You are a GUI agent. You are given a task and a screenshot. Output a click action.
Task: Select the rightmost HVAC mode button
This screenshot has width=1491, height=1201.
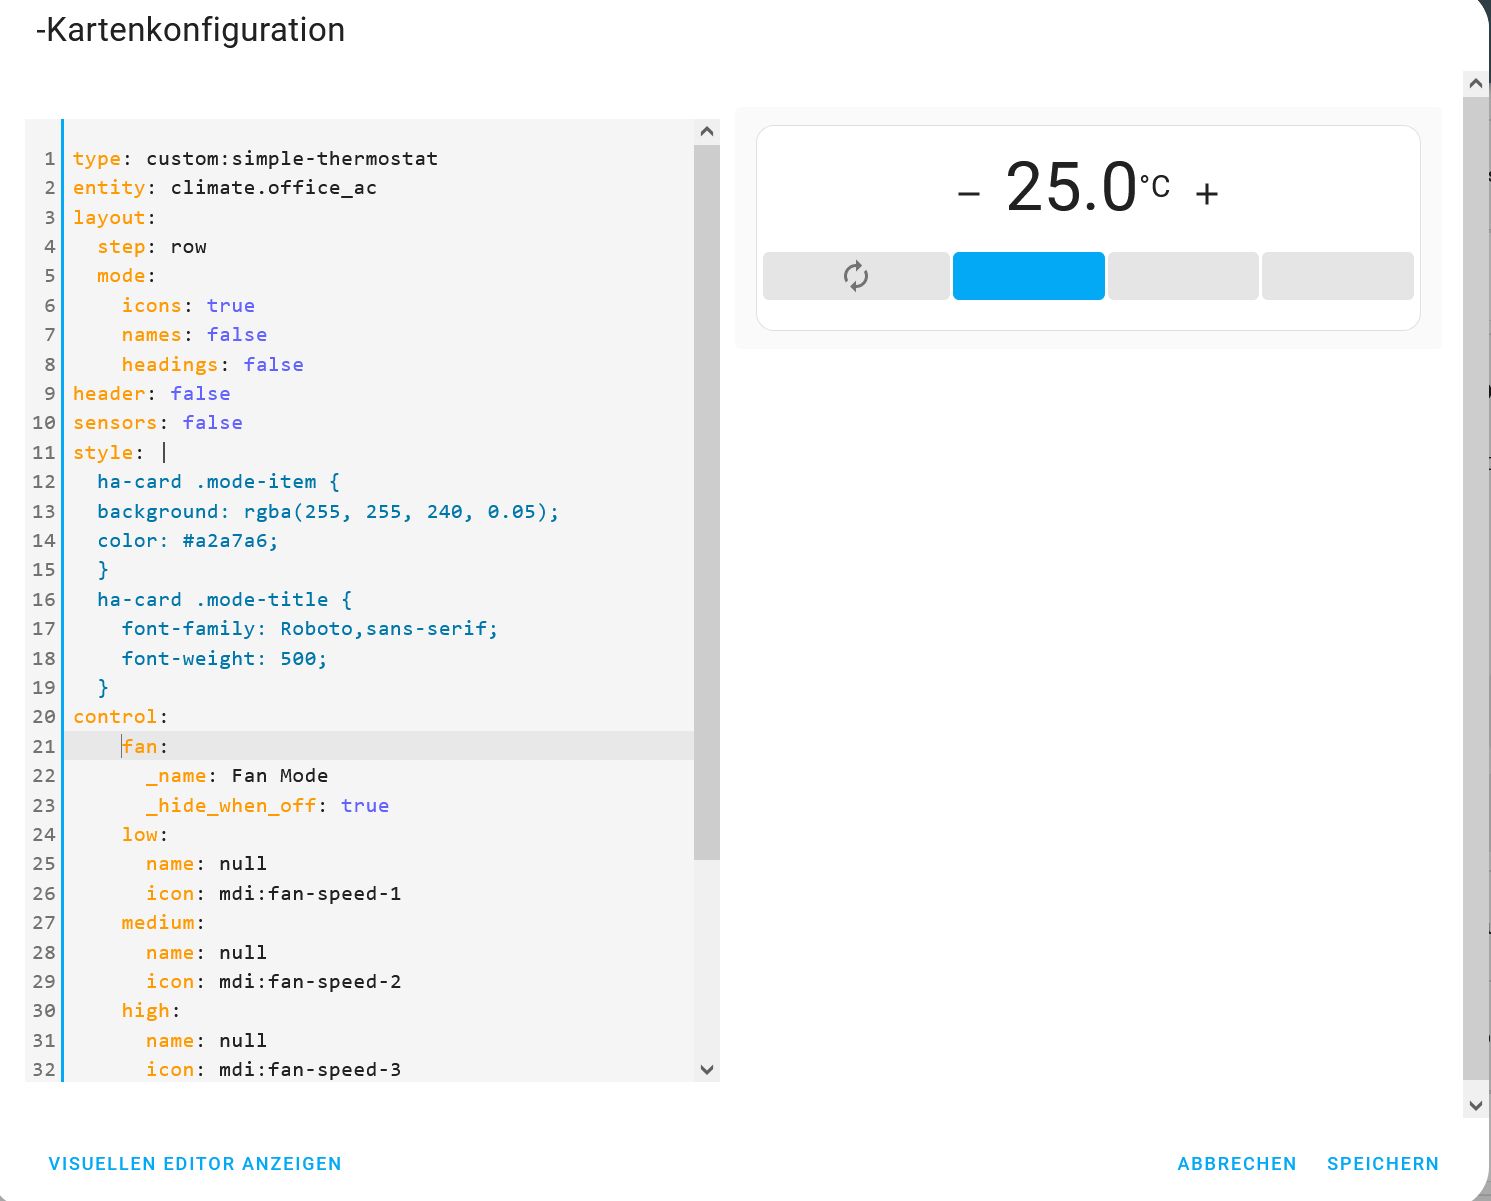[1338, 276]
